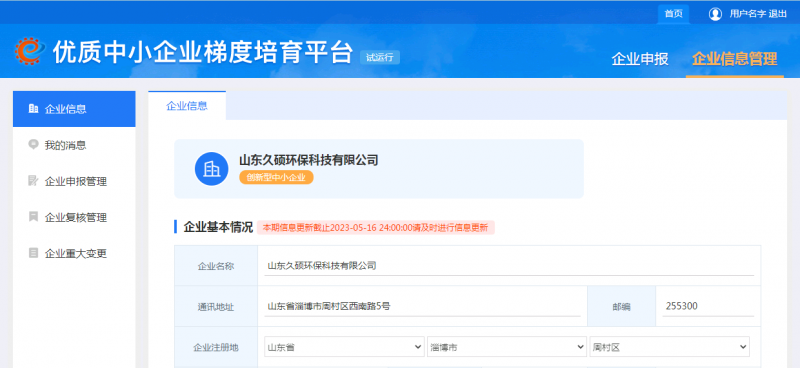Viewport: 800px width, 368px height.
Task: Click the 邮编 field showing 255300
Action: point(708,306)
